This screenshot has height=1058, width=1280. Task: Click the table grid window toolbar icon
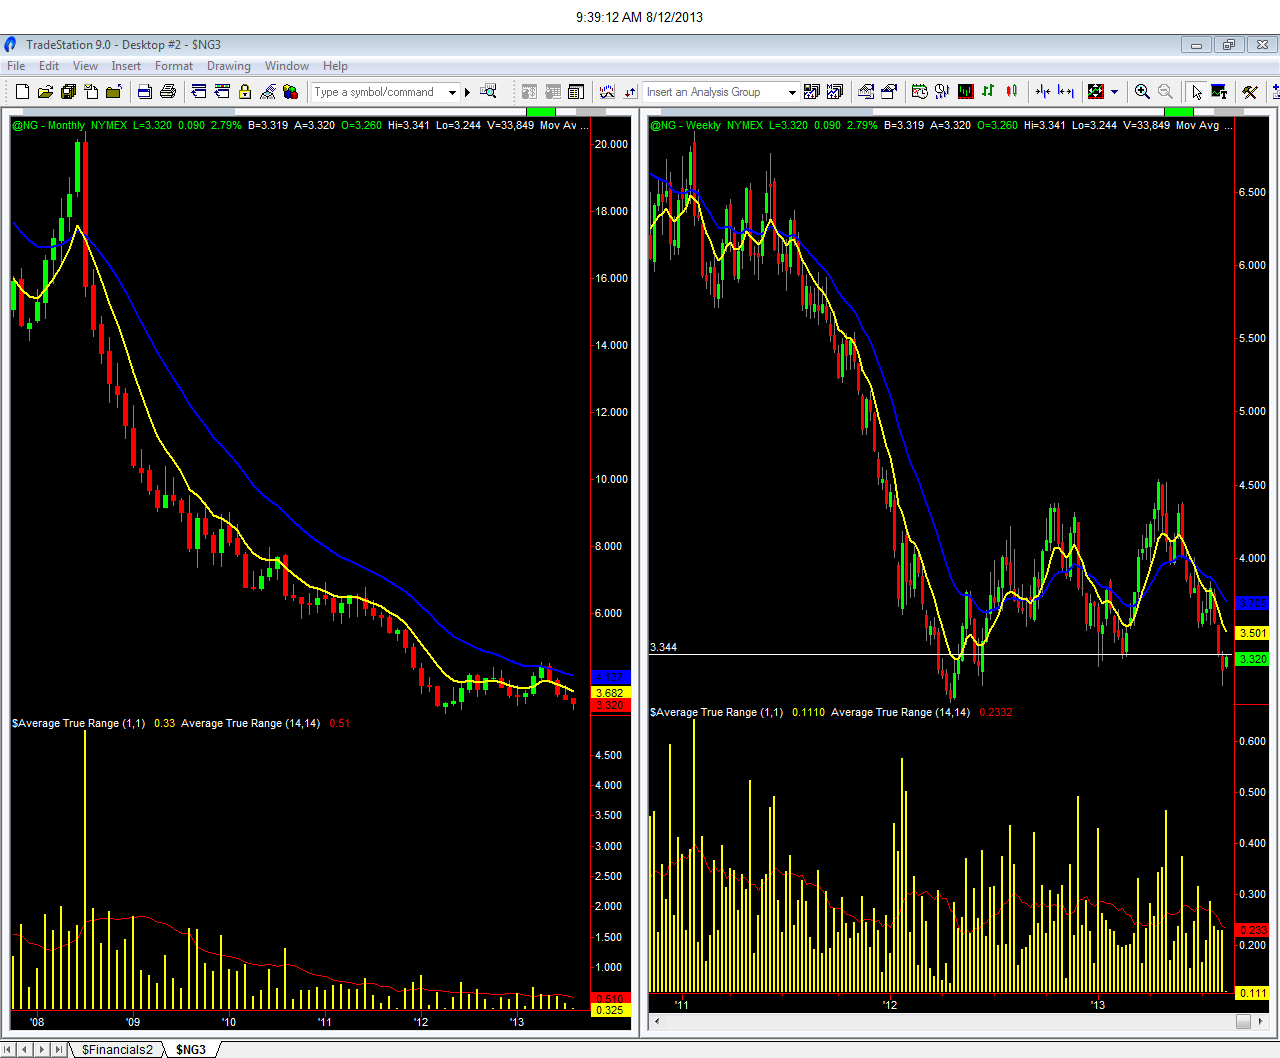pos(575,91)
